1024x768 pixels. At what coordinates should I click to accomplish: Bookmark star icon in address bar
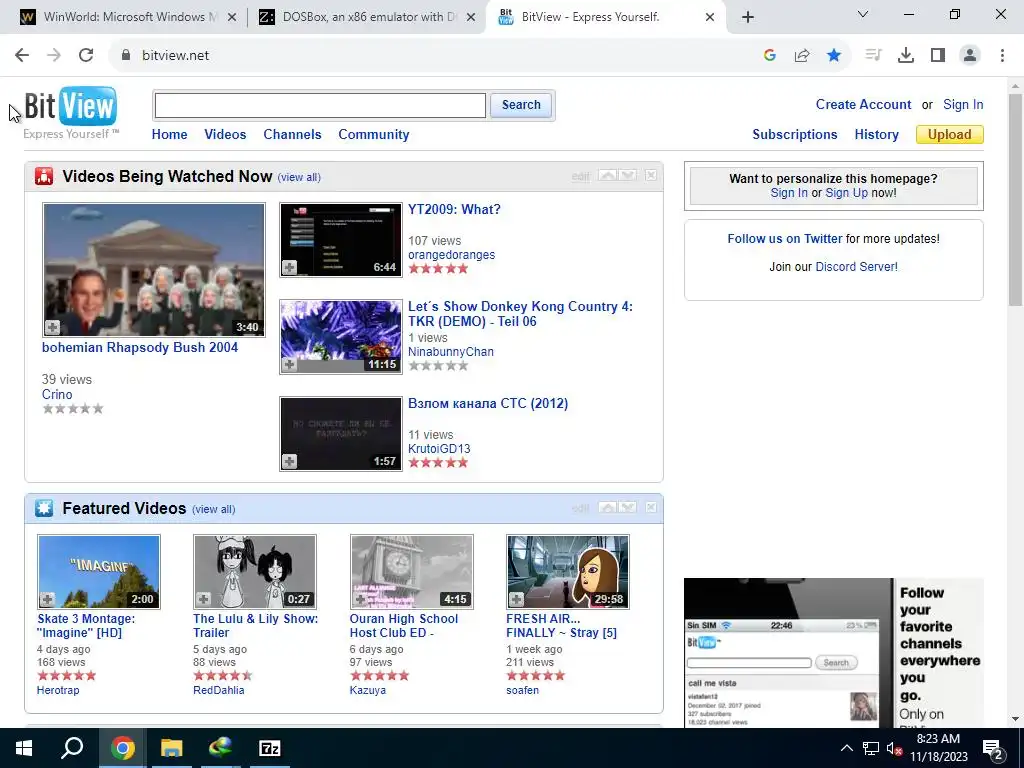[834, 56]
